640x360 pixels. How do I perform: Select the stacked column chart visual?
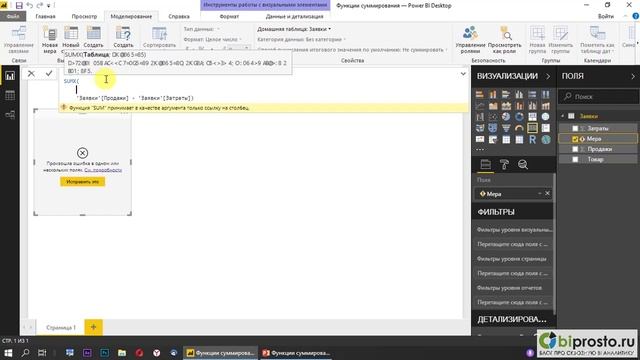493,95
